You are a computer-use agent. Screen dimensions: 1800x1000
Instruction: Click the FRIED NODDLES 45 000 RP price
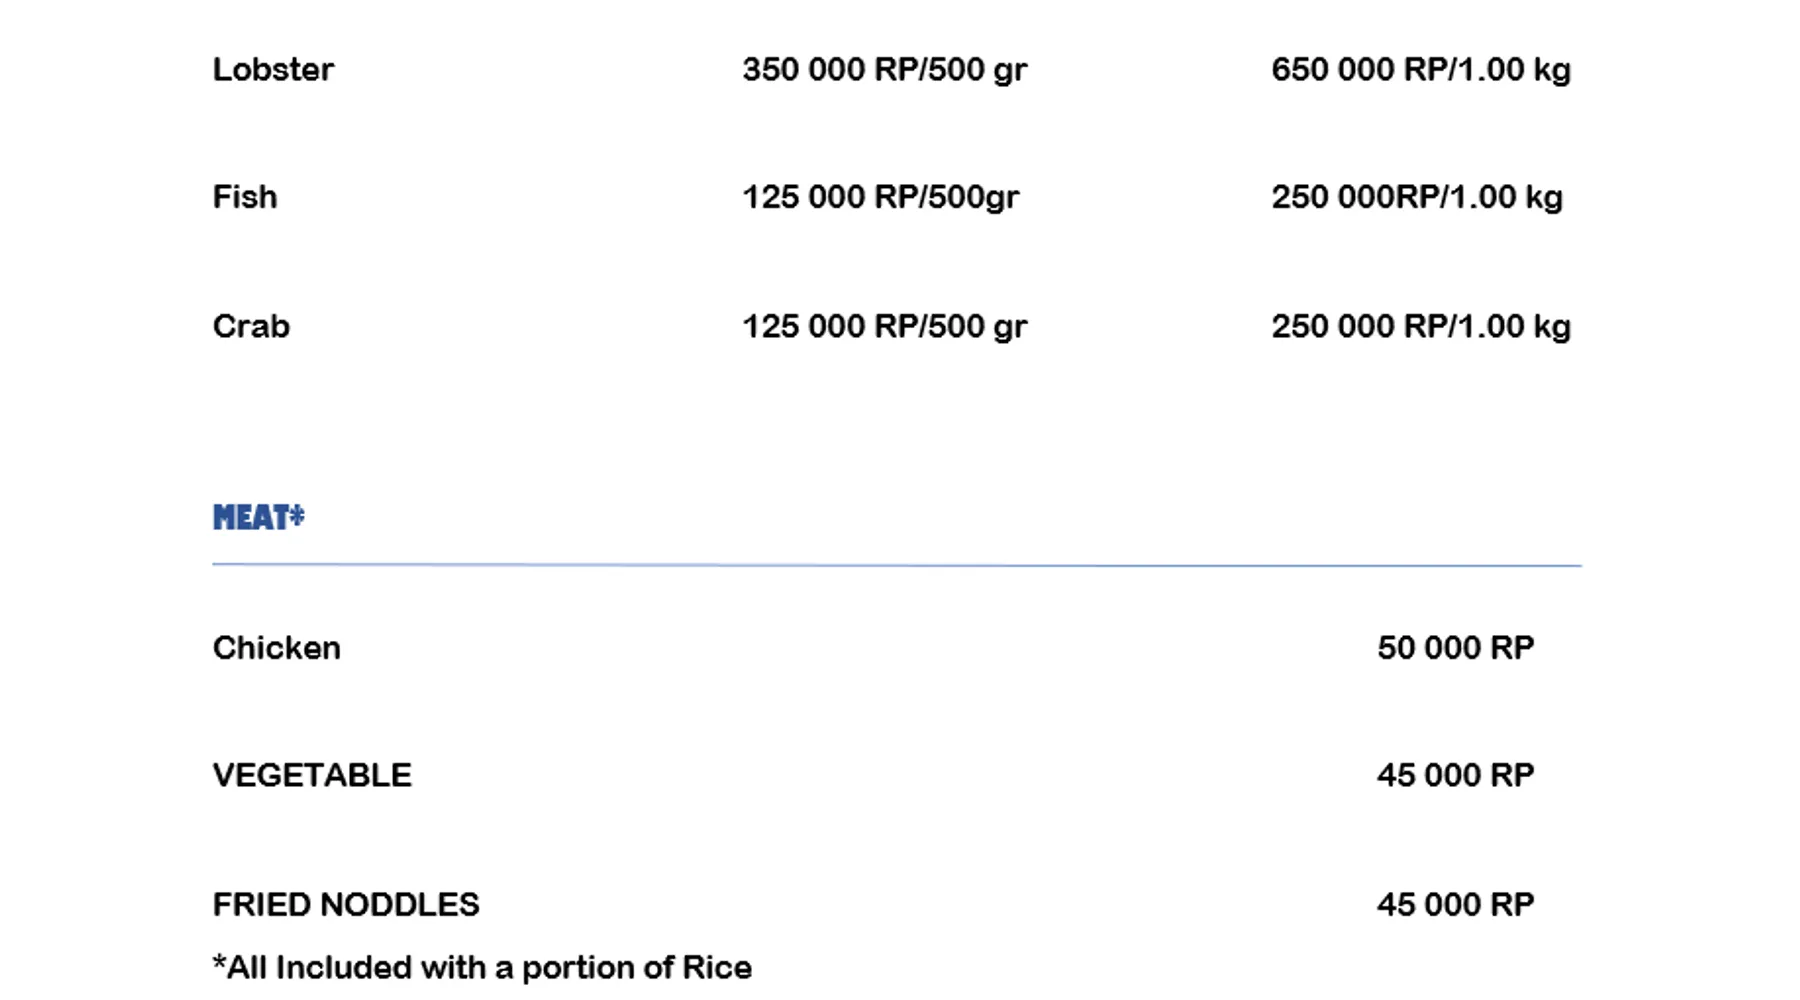1455,905
